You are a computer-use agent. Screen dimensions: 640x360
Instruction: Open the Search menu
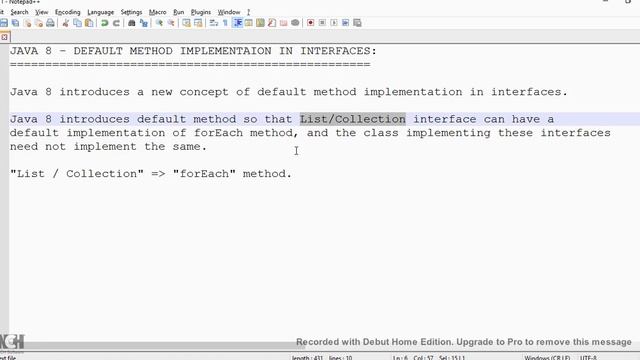pyautogui.click(x=19, y=12)
